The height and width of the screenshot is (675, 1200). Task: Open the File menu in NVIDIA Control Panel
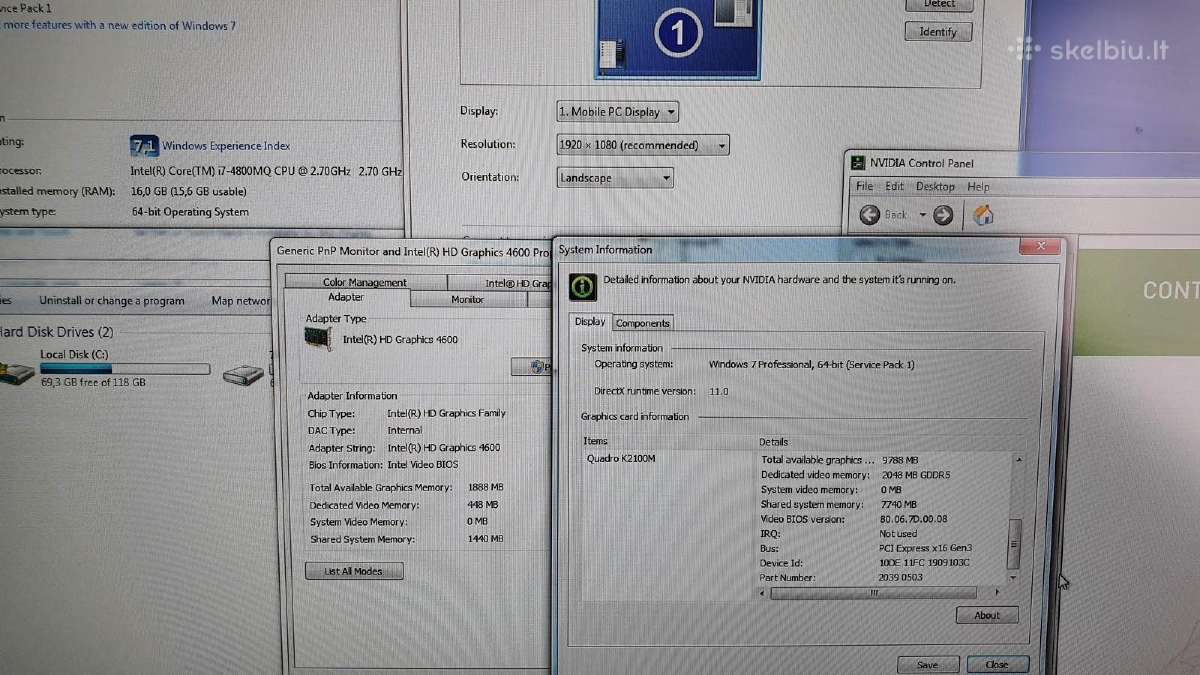pos(864,186)
